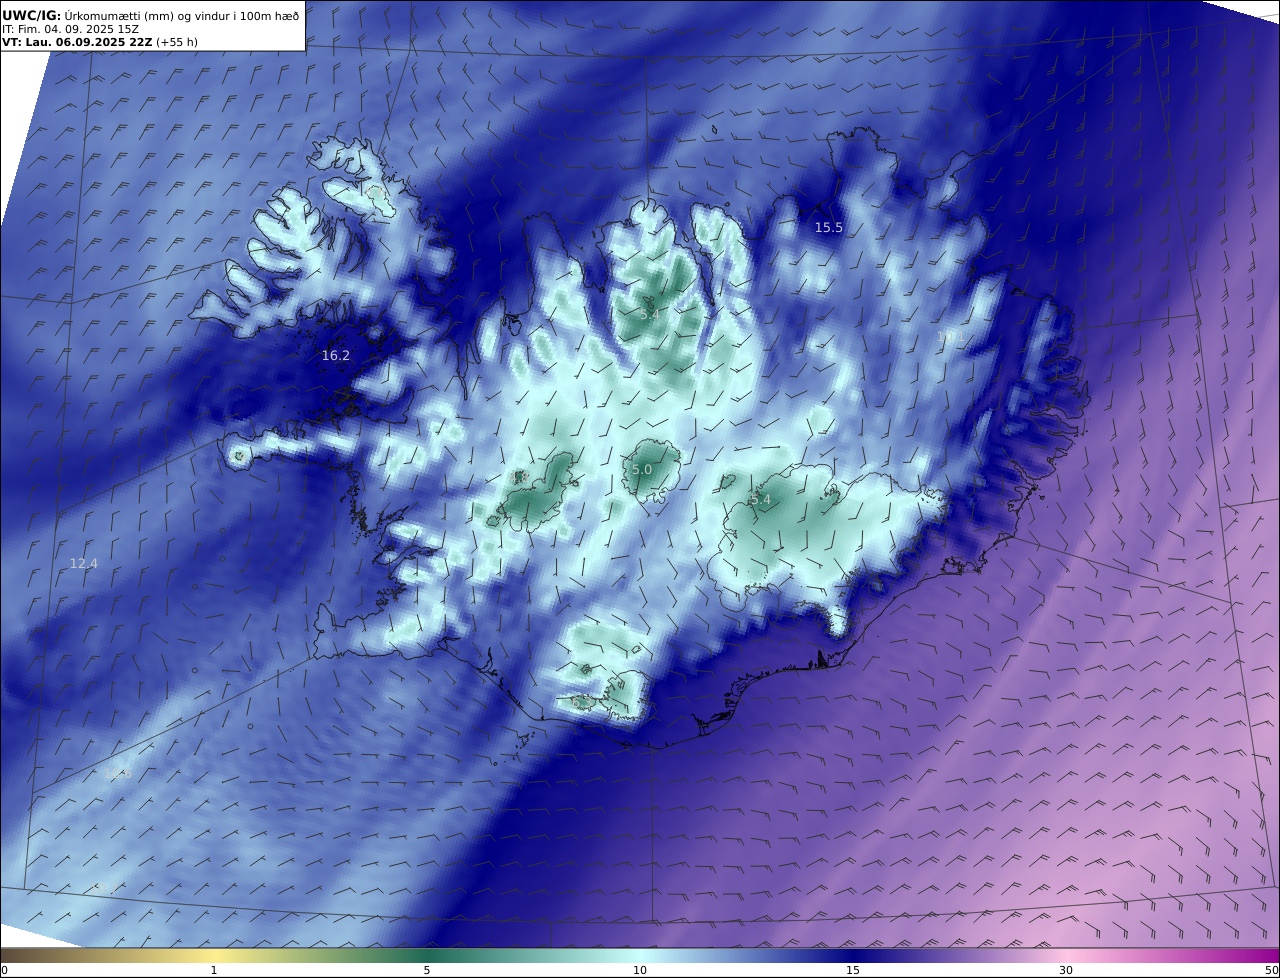Click the faint 10.1 value in east Iceland

point(951,337)
